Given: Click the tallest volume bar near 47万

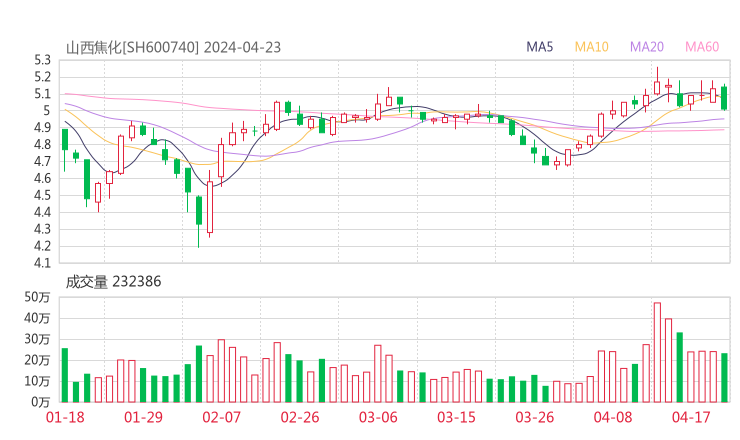Looking at the screenshot, I should coord(657,353).
